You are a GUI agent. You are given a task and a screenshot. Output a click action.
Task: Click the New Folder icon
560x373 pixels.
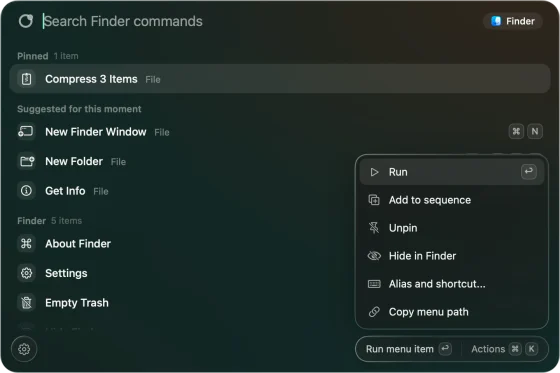pyautogui.click(x=27, y=161)
